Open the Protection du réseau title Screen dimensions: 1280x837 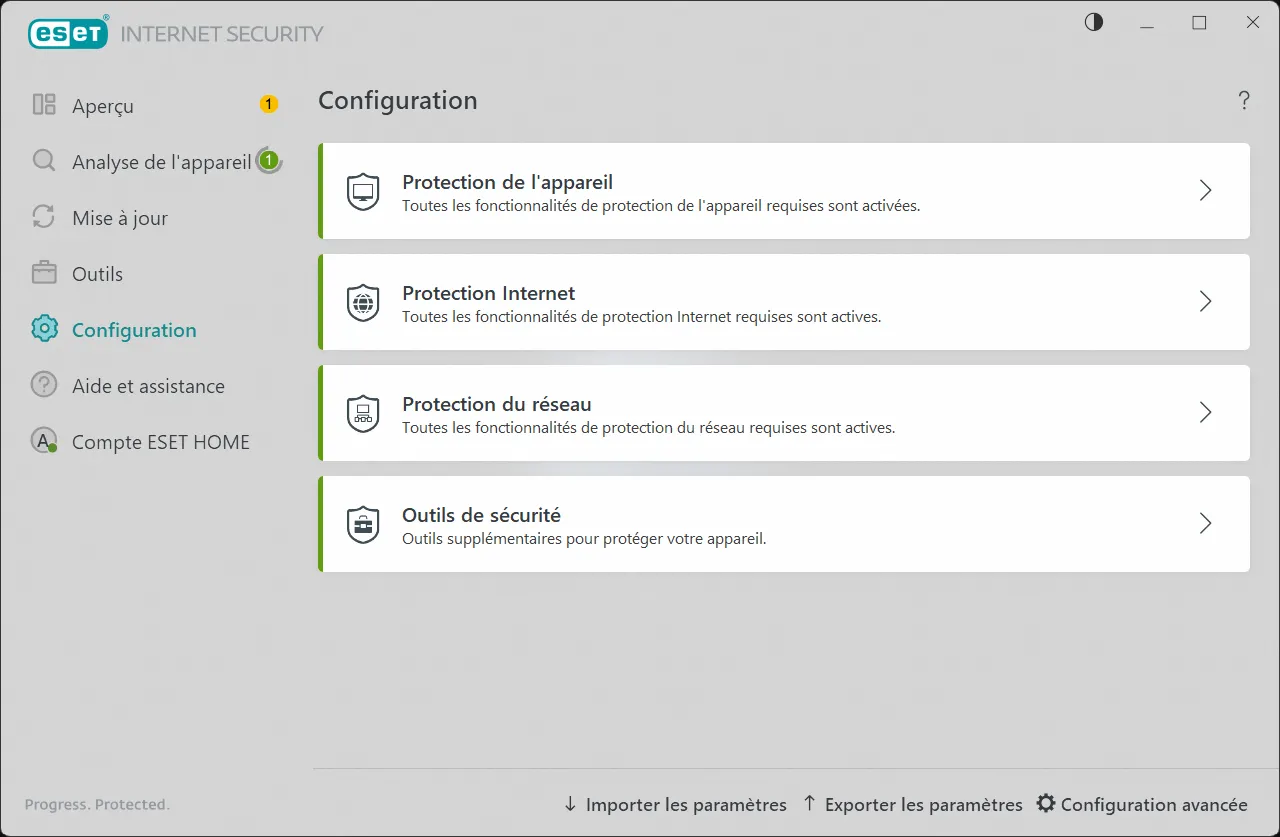(x=497, y=404)
